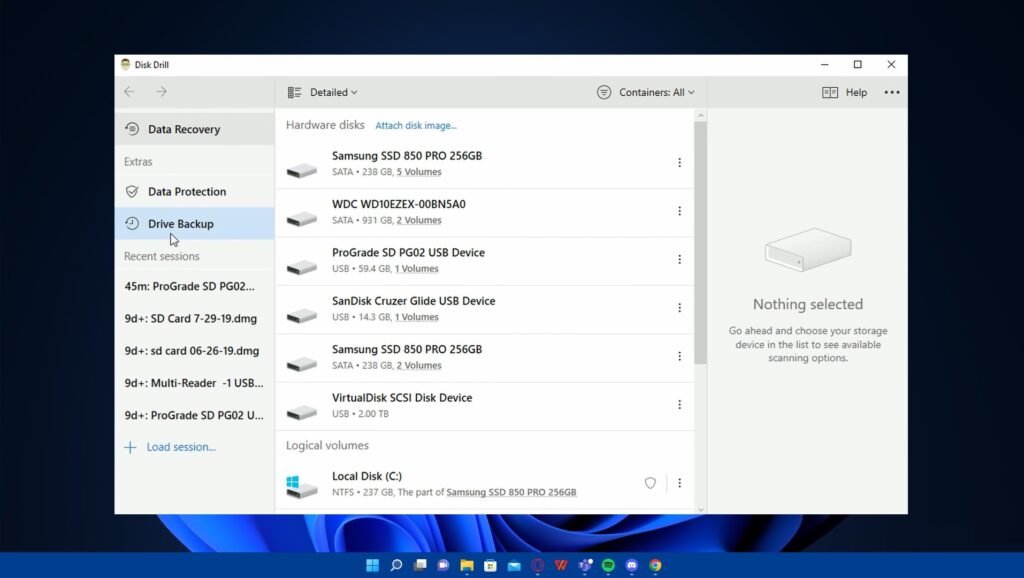Open the three-dot menu beside Help
The height and width of the screenshot is (578, 1024).
point(892,93)
